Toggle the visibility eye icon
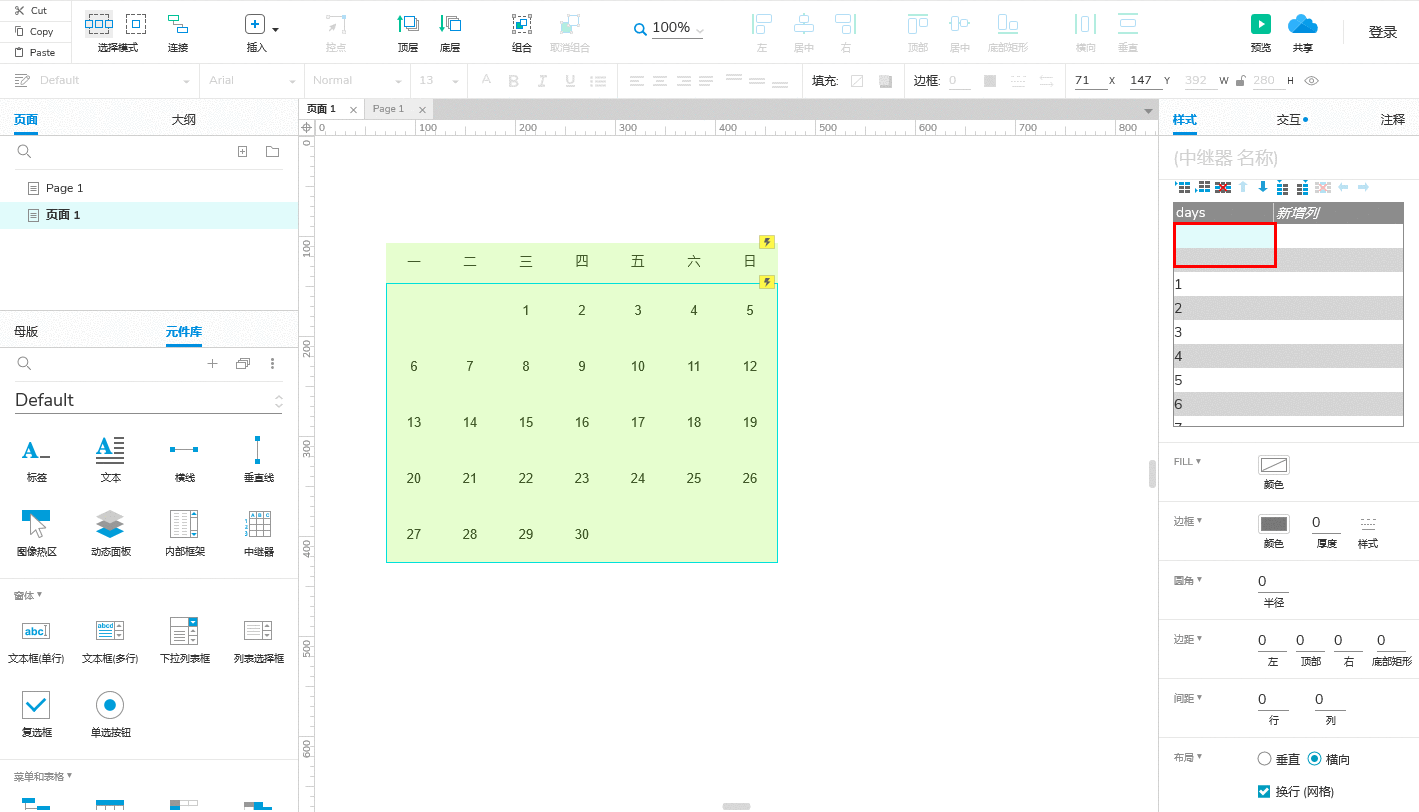The width and height of the screenshot is (1419, 812). pos(1311,81)
